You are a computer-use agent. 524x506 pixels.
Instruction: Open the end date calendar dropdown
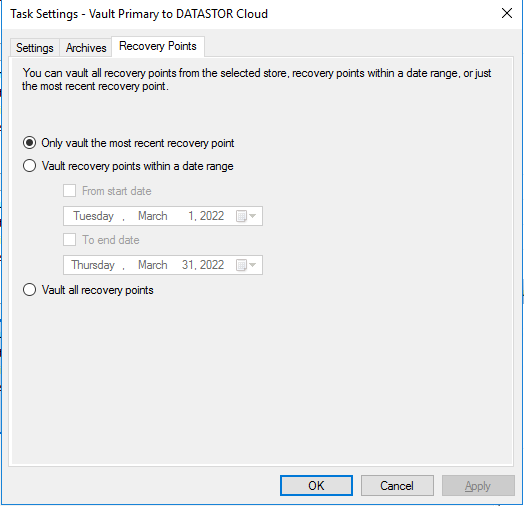point(253,265)
